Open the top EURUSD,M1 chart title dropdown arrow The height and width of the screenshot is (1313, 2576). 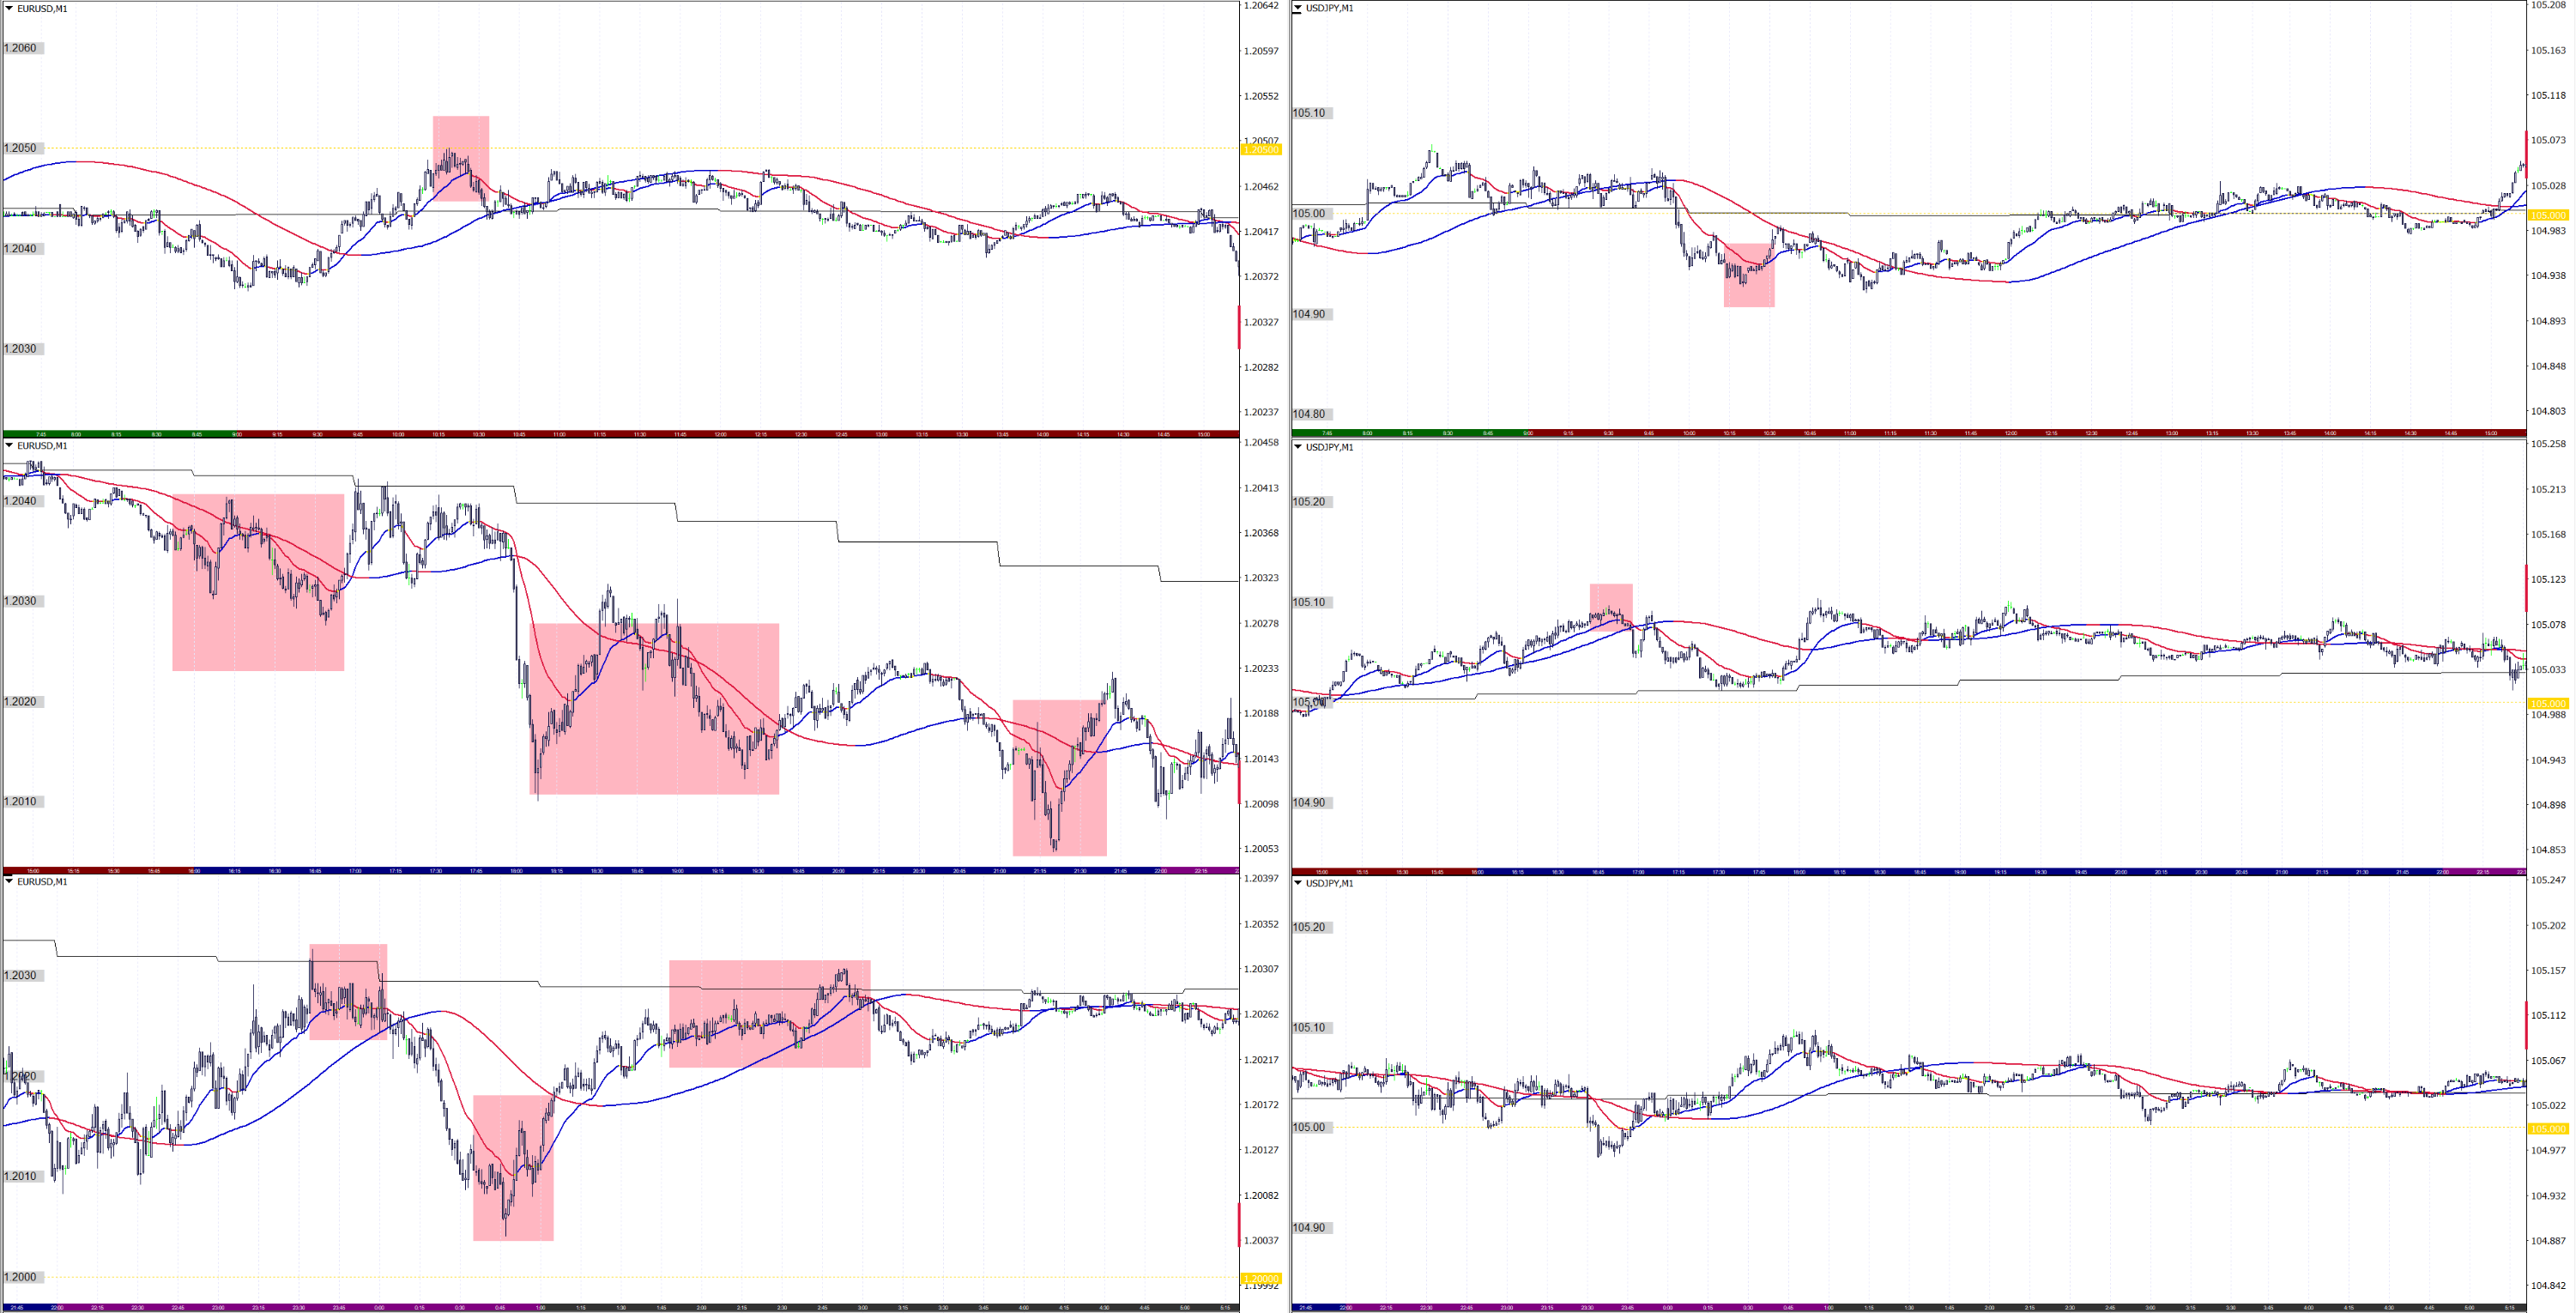click(9, 8)
